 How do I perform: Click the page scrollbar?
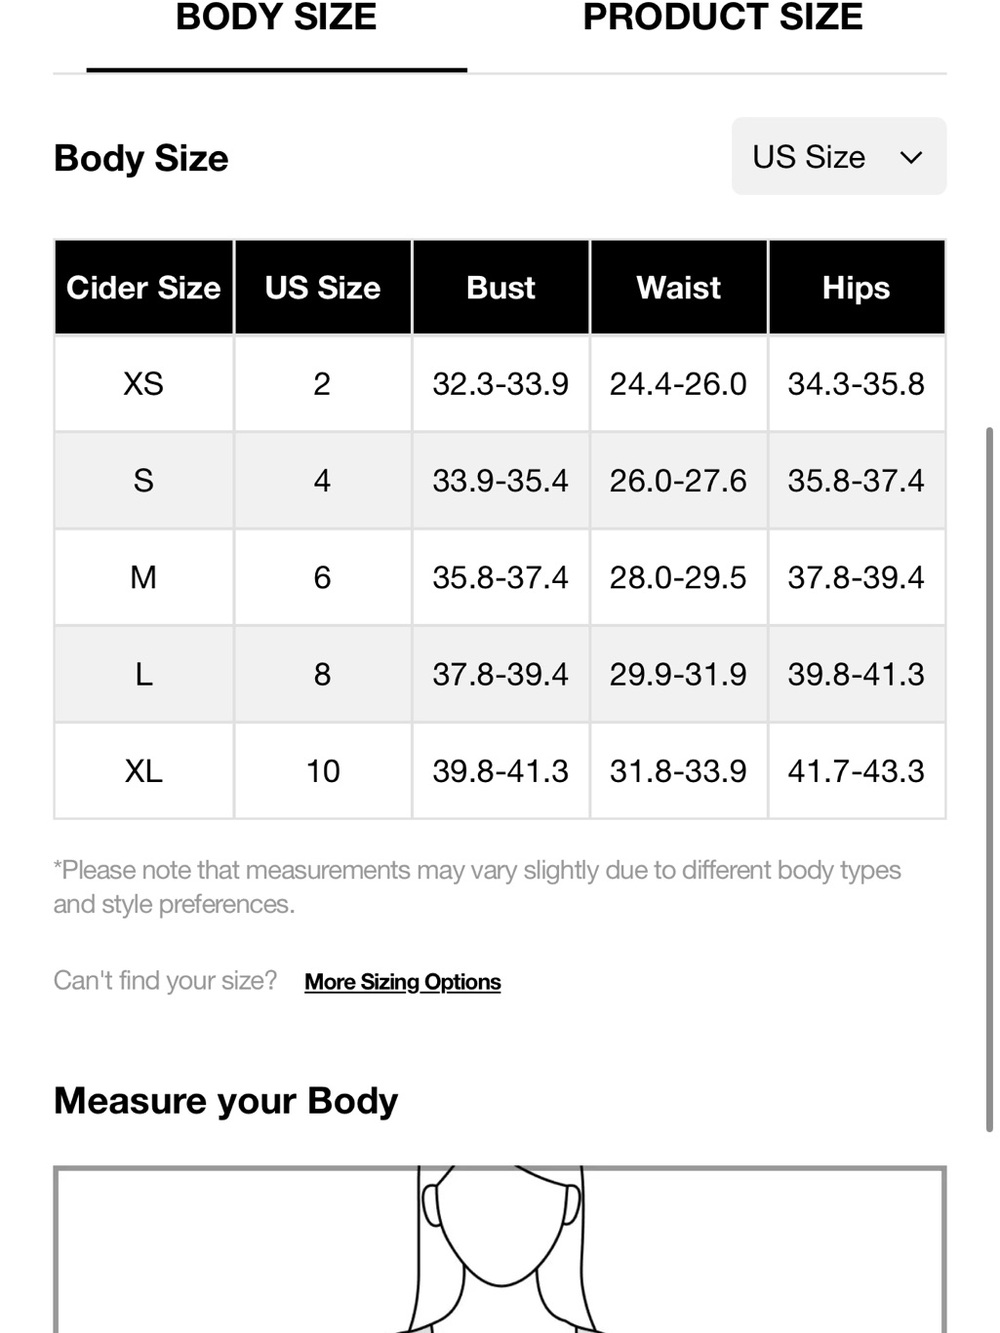[x=989, y=780]
